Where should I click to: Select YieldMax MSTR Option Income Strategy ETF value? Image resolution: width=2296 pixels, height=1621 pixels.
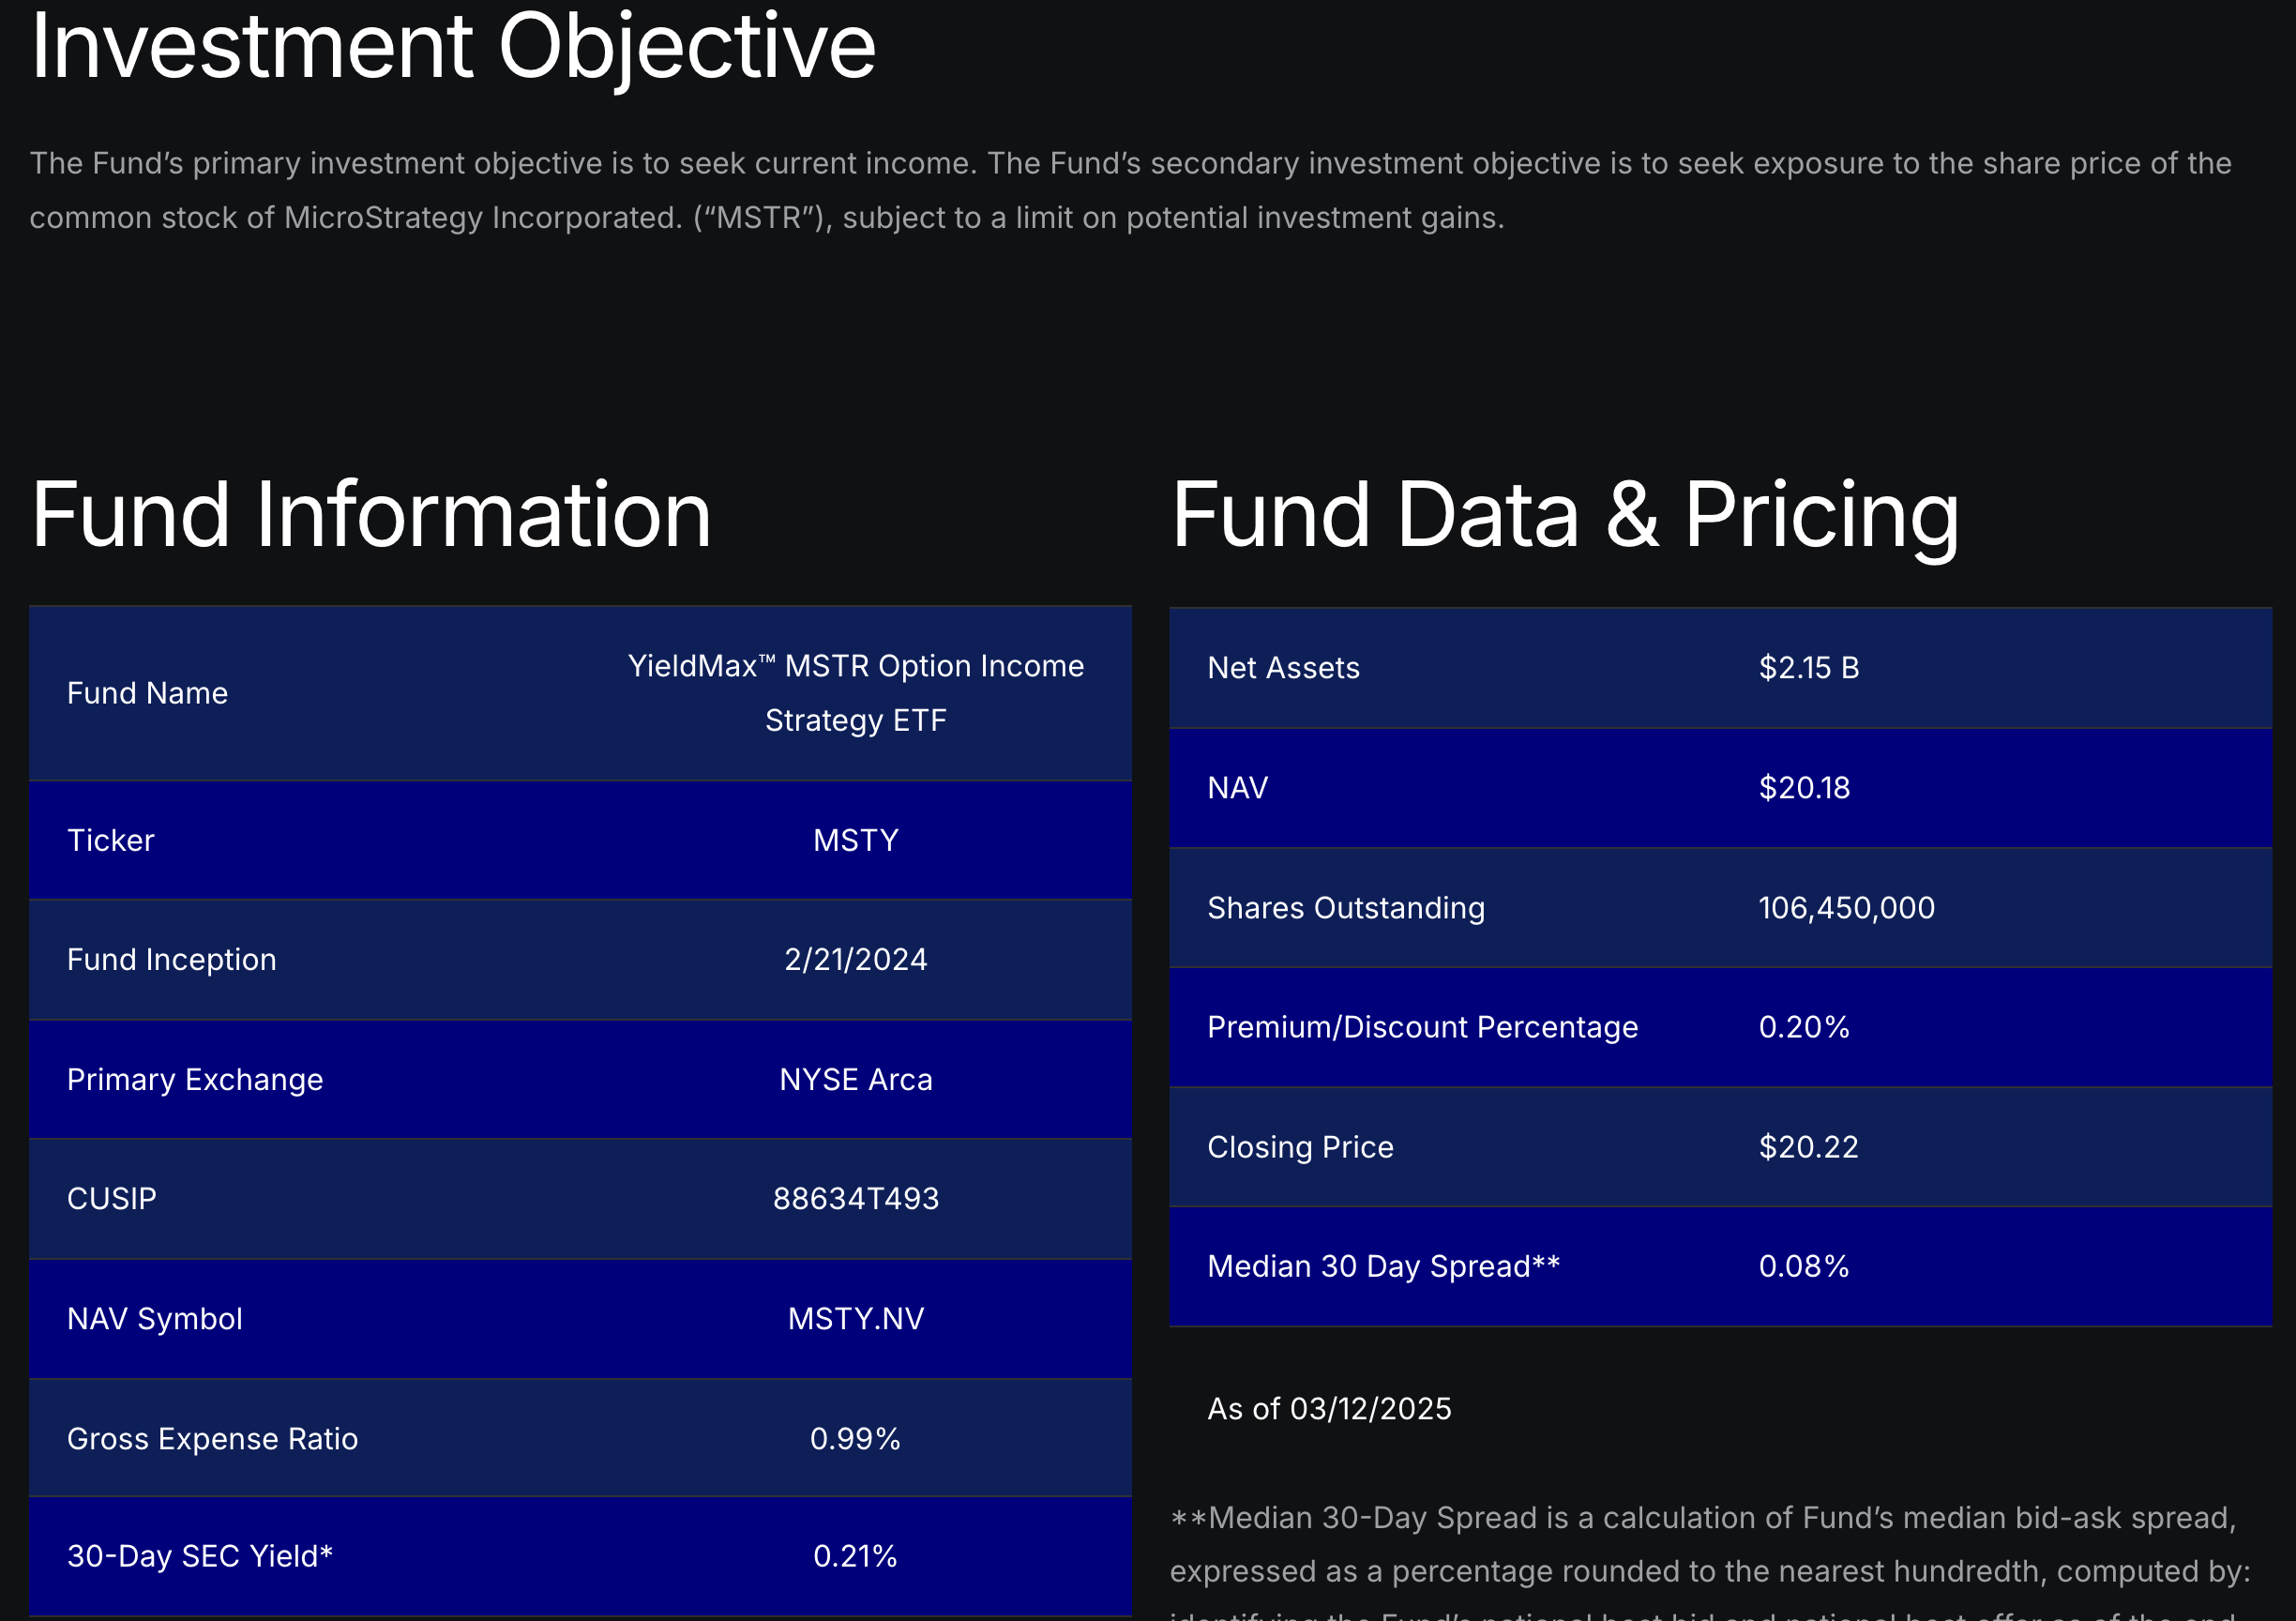click(856, 693)
